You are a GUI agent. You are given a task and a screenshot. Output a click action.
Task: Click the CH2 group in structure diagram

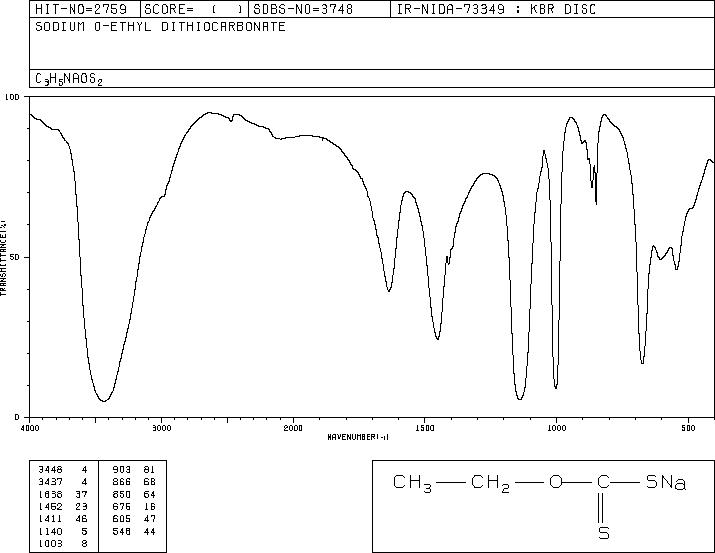point(490,483)
